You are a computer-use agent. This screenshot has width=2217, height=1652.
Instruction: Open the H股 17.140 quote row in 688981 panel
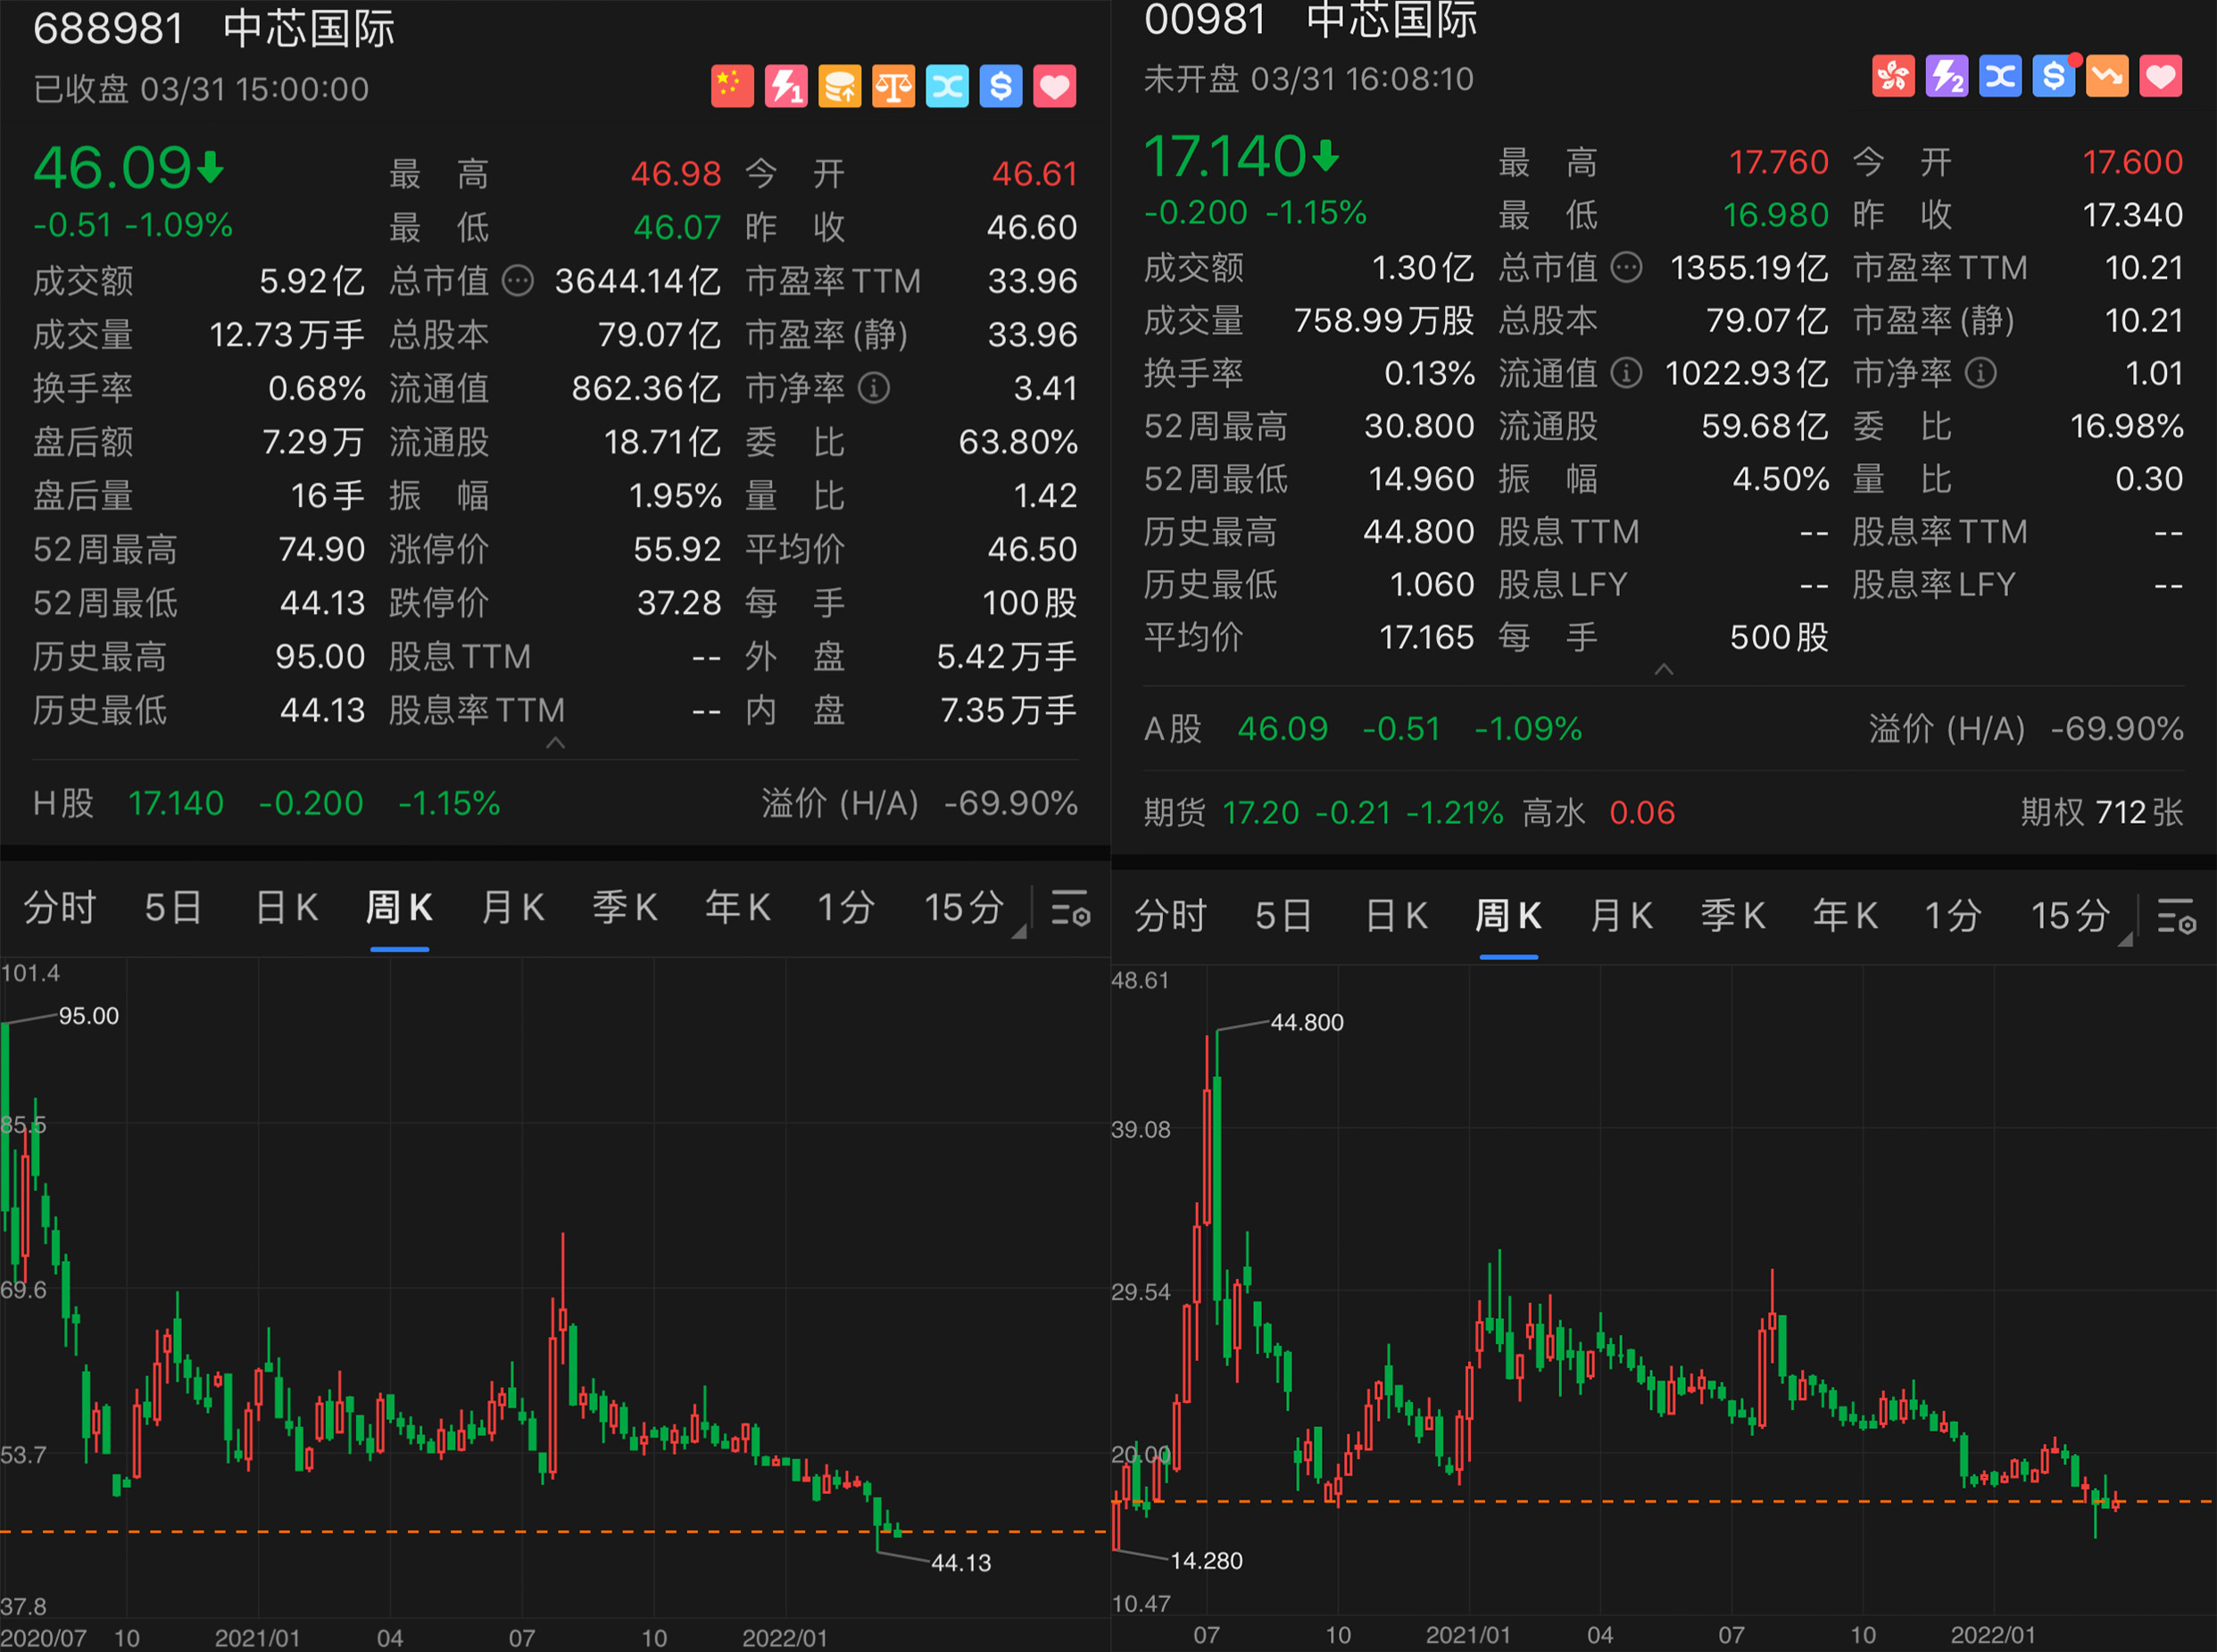point(267,804)
